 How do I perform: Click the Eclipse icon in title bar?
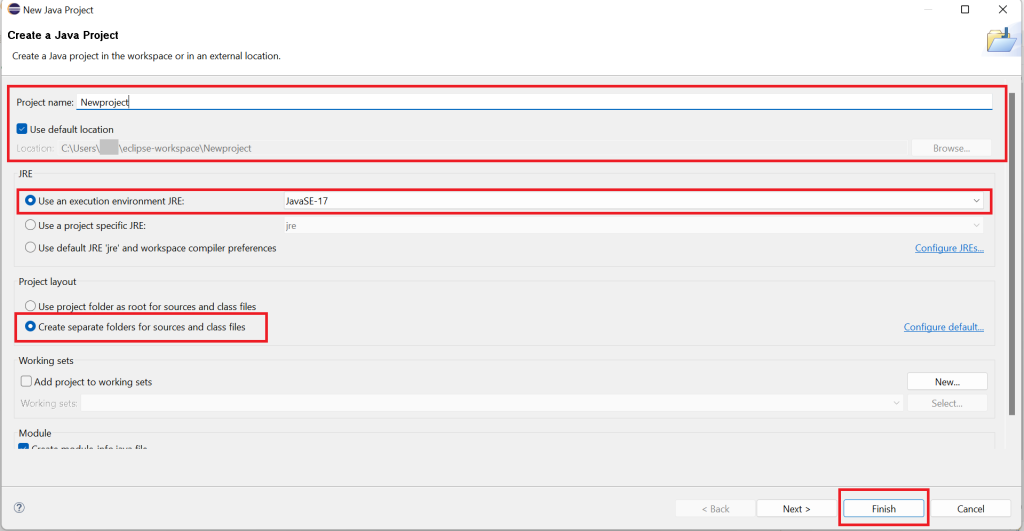(12, 10)
